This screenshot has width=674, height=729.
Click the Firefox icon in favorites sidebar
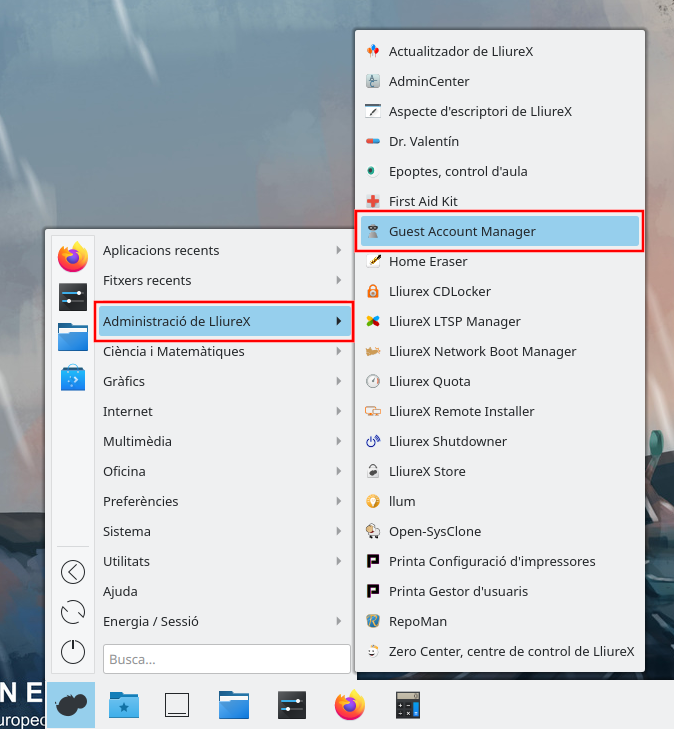tap(73, 257)
